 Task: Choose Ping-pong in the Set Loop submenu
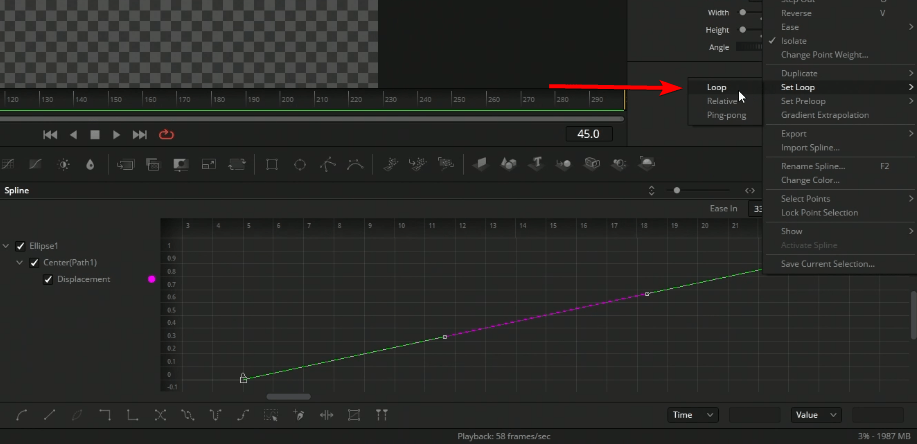(x=725, y=115)
